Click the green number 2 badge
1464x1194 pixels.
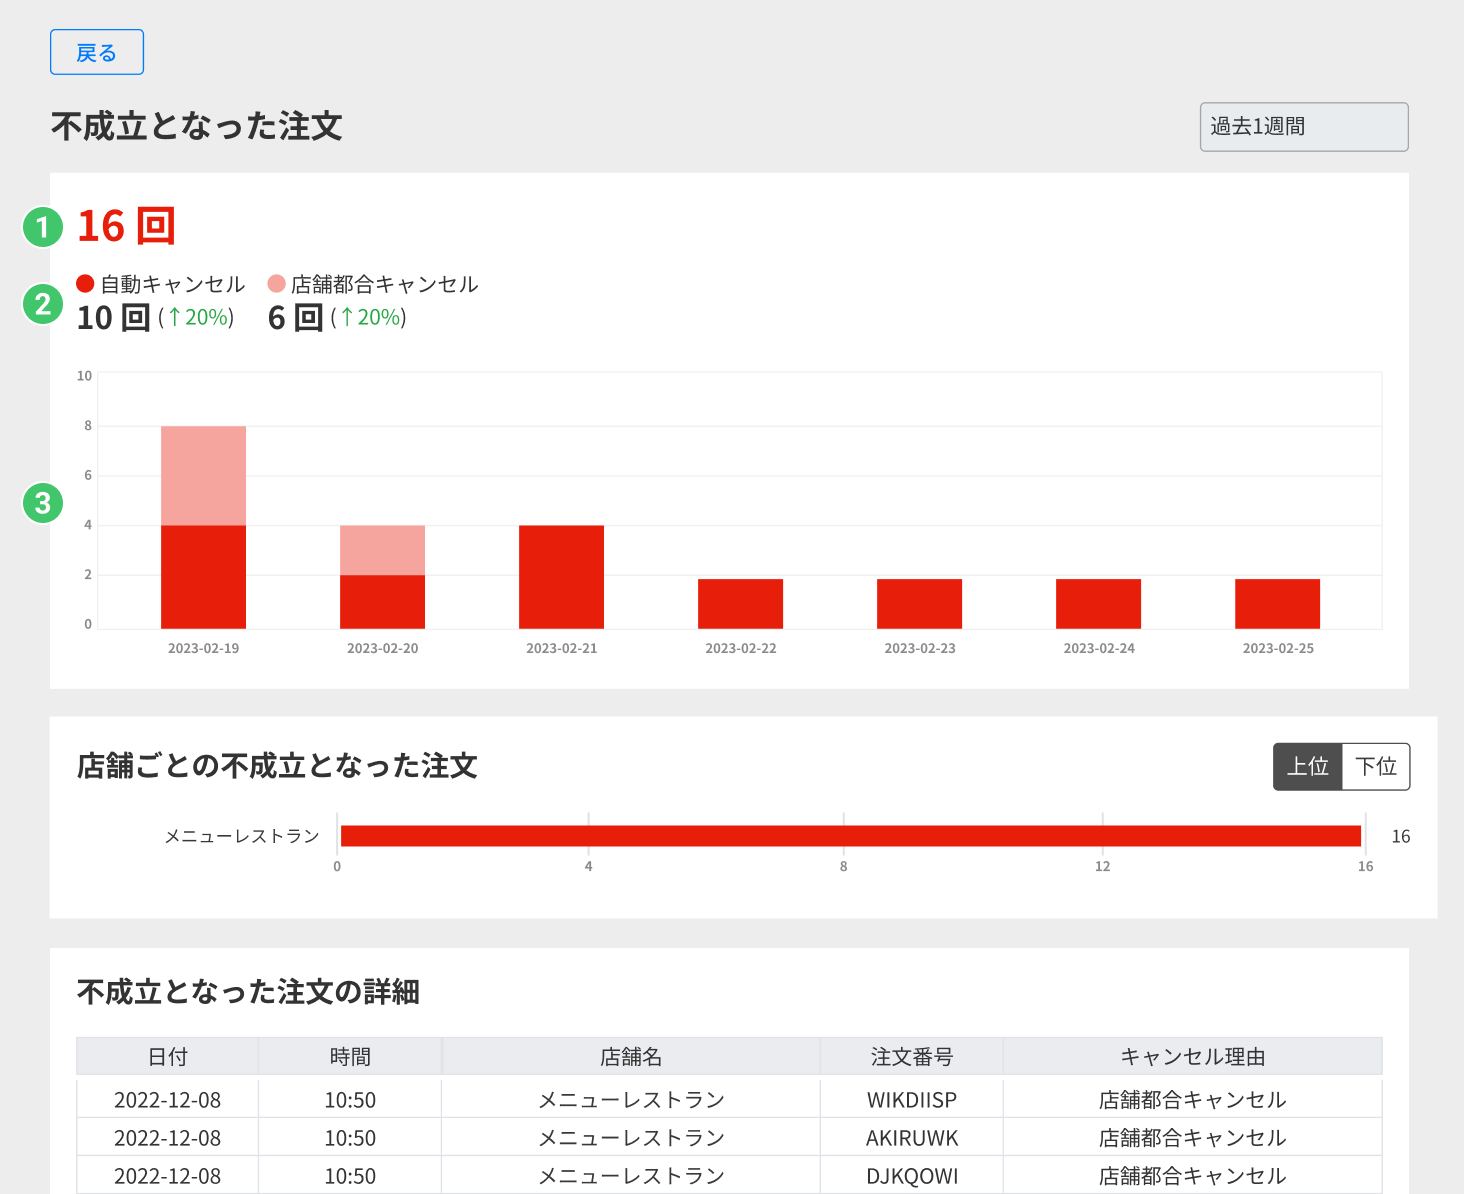[x=42, y=304]
